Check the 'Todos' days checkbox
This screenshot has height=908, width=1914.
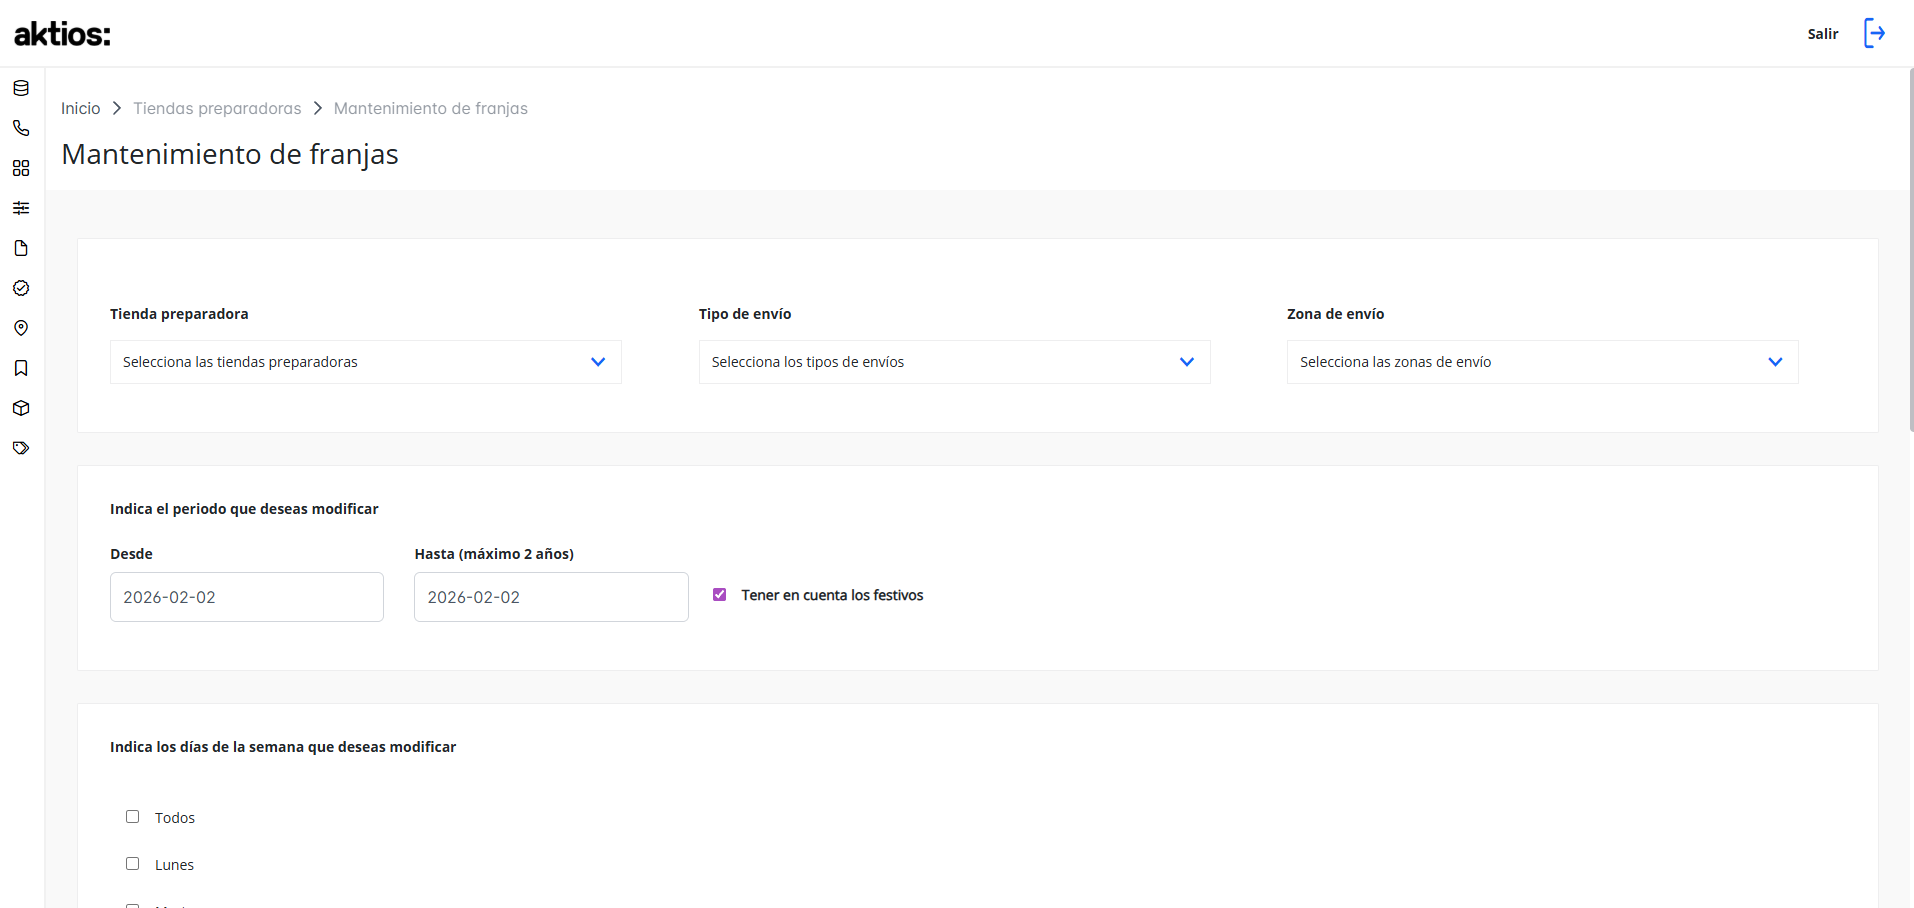coord(132,816)
